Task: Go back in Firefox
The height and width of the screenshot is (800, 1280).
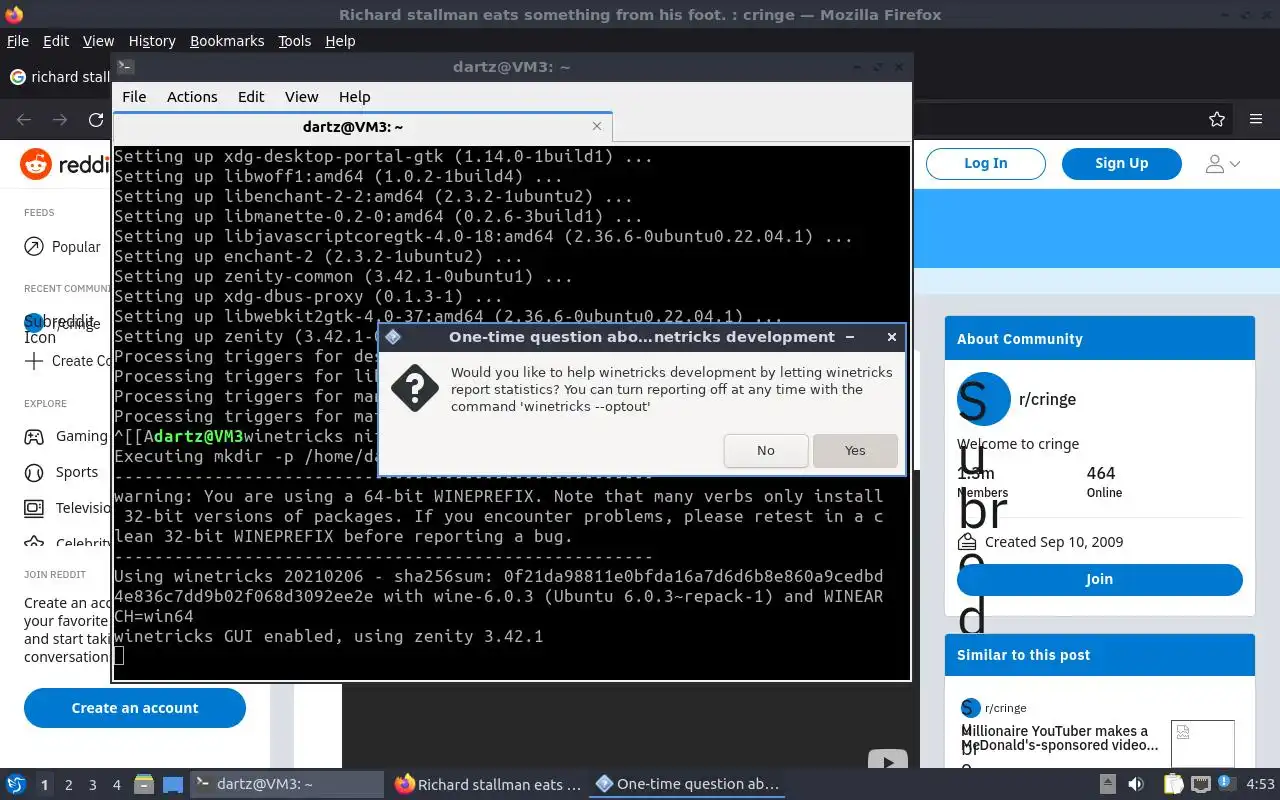Action: point(24,120)
